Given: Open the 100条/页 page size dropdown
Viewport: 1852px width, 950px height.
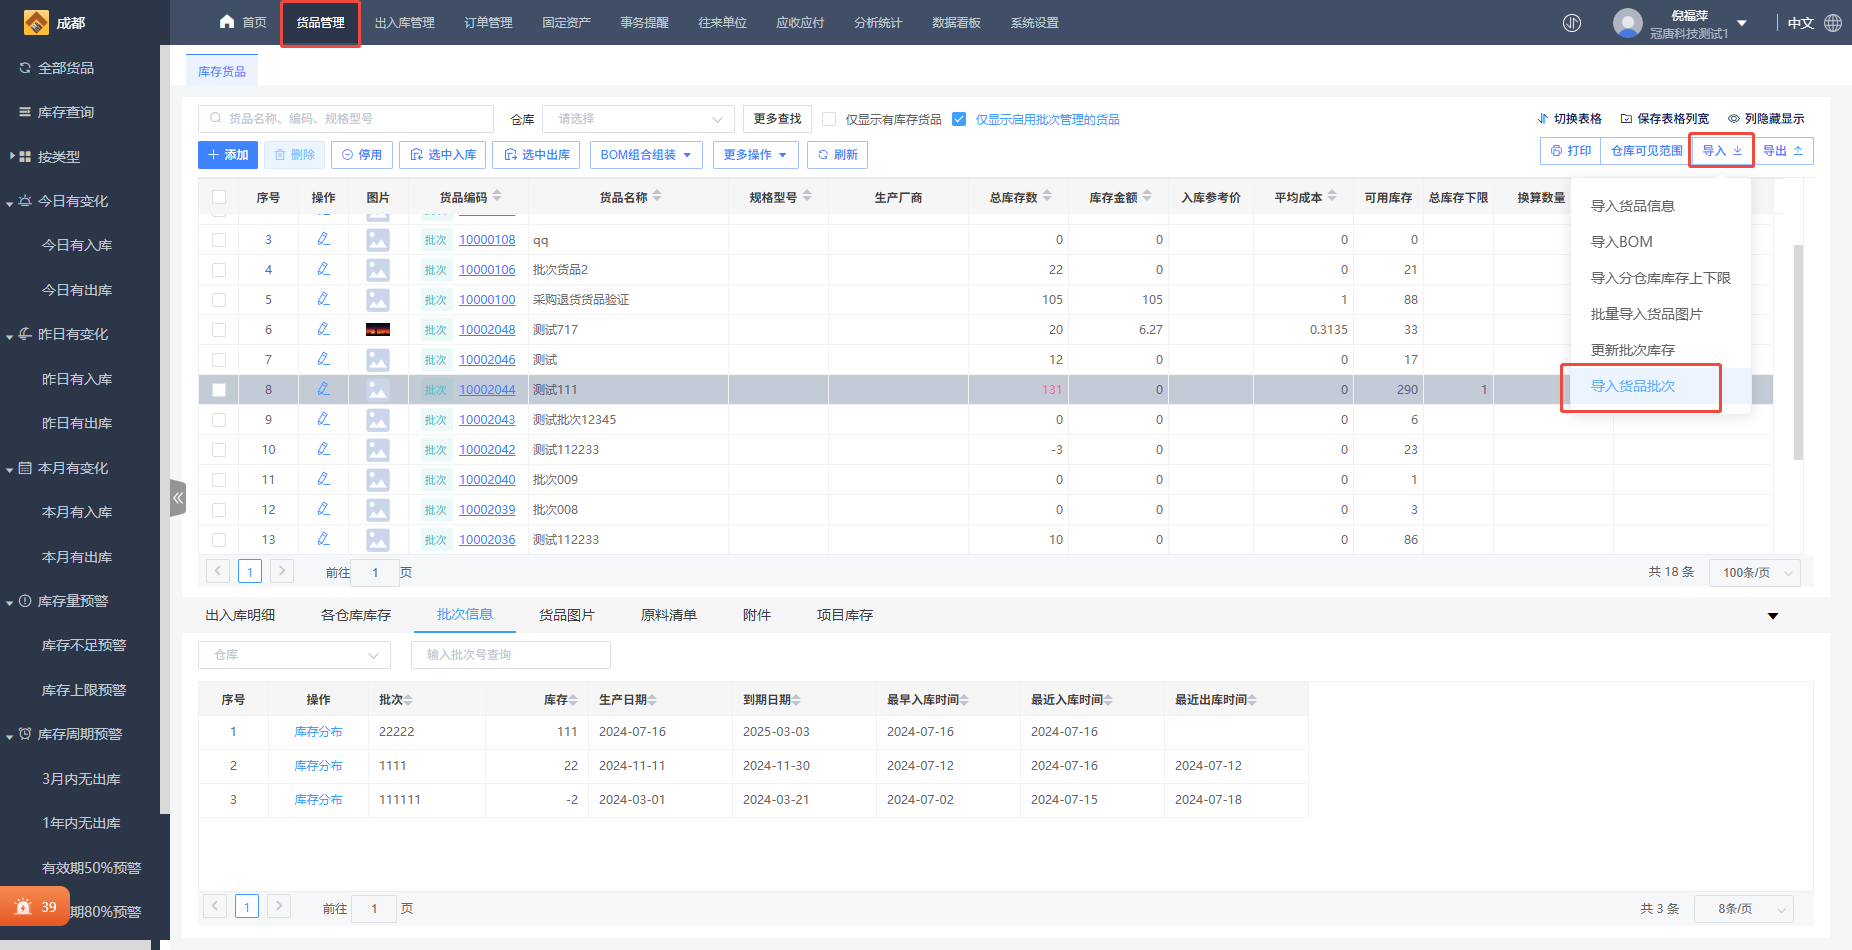Looking at the screenshot, I should click(x=1754, y=573).
